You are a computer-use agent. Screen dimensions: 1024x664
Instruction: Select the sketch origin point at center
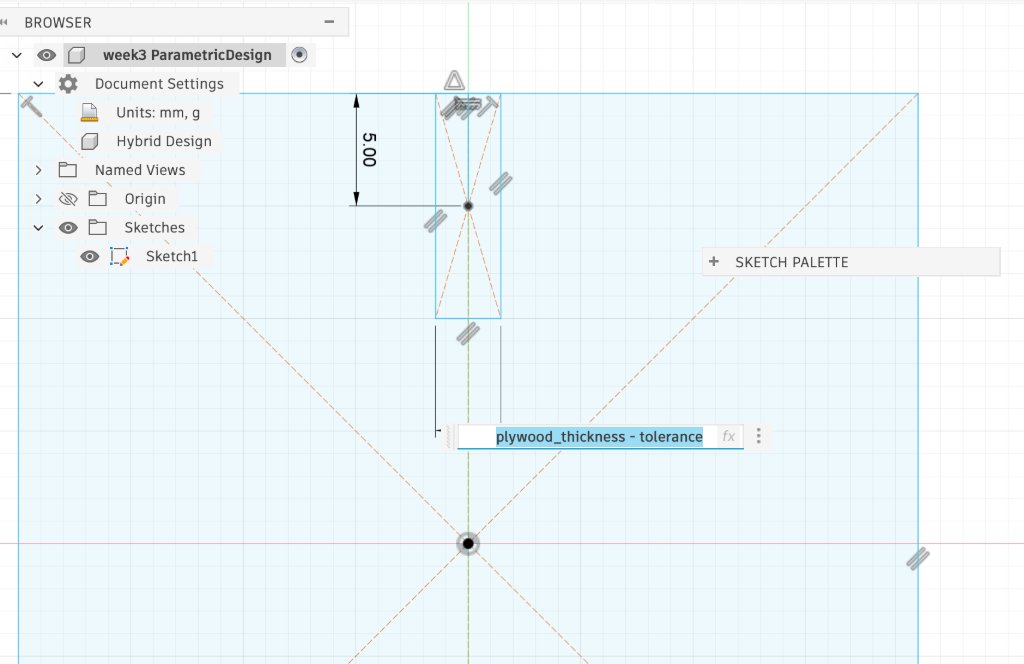click(x=468, y=543)
